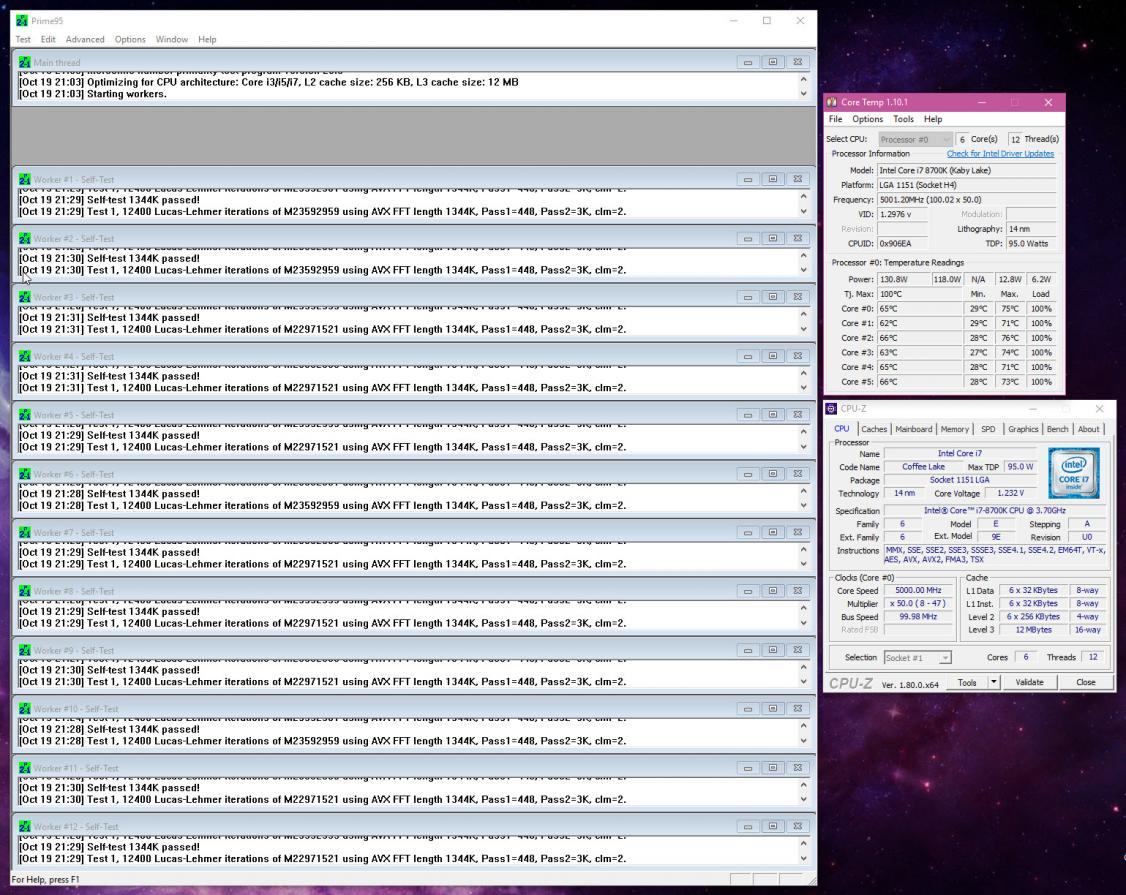This screenshot has height=895, width=1126.
Task: Click Worker #4 Self-Test window icon
Action: (x=25, y=356)
